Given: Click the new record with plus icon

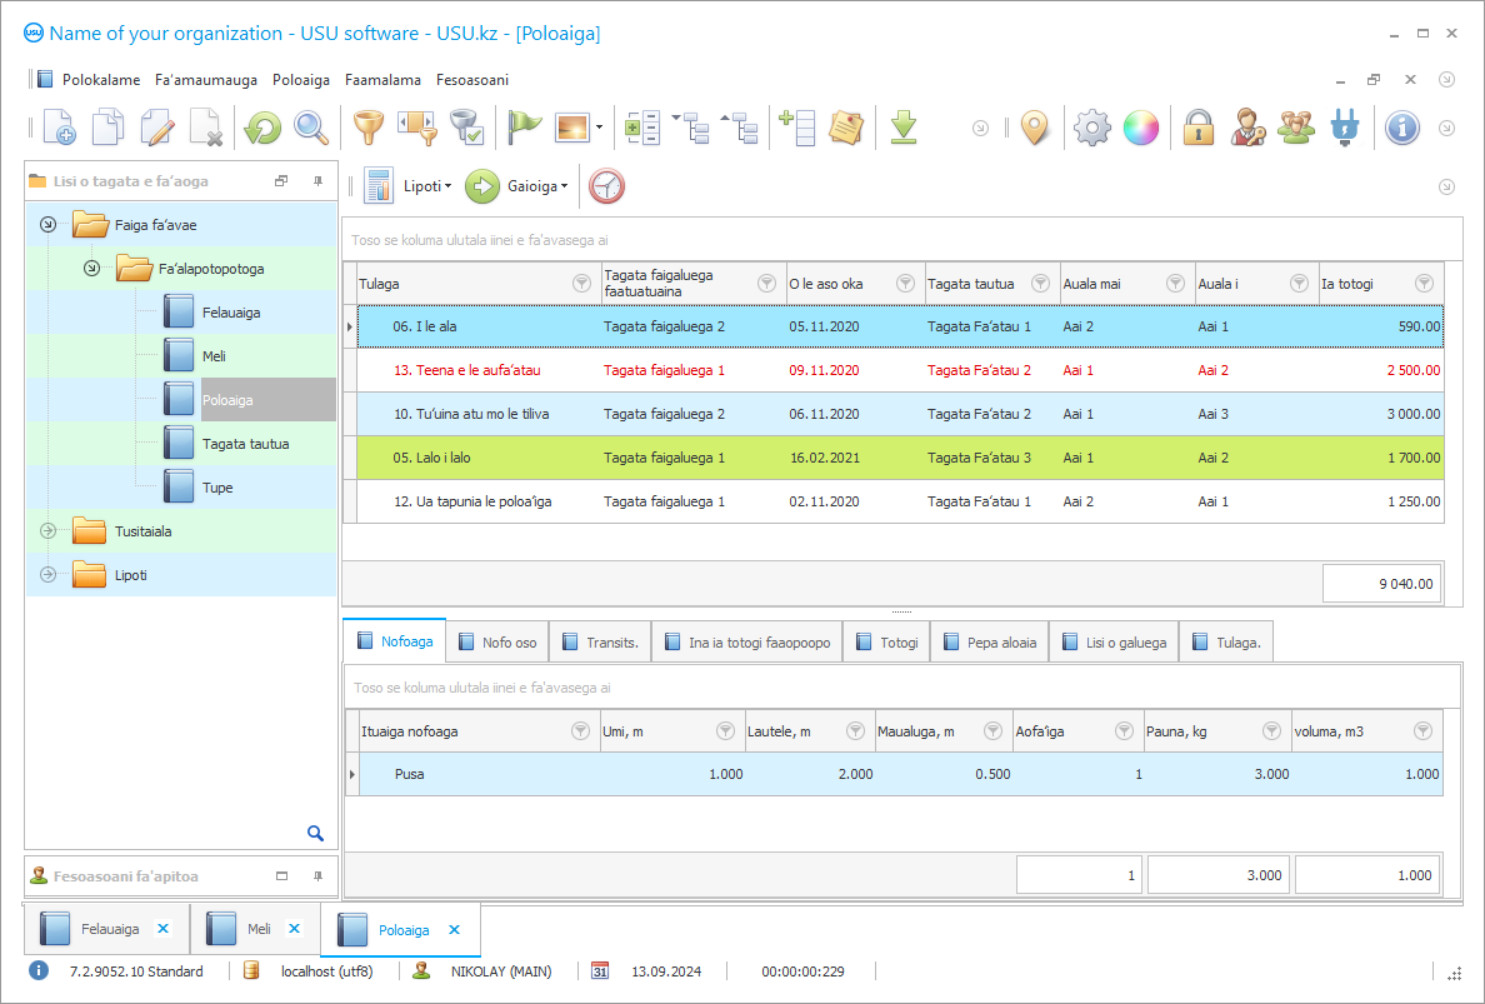Looking at the screenshot, I should click(x=60, y=127).
